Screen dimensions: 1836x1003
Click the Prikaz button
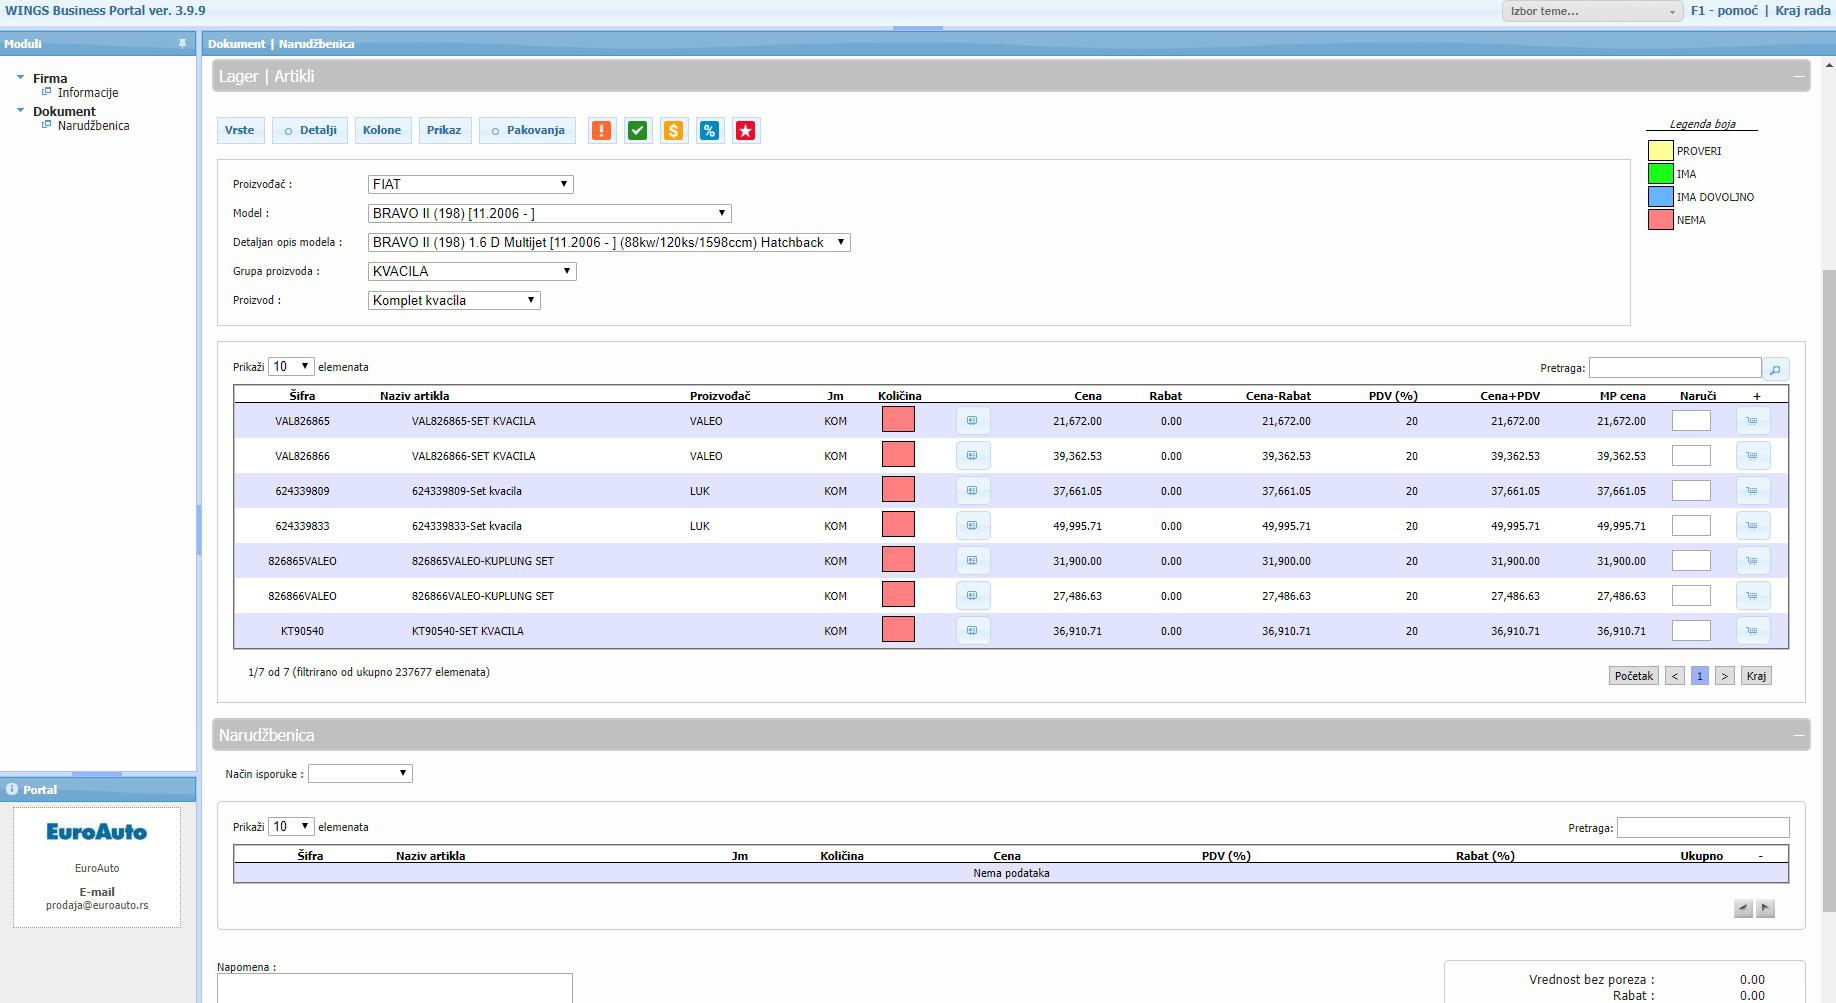(x=444, y=131)
